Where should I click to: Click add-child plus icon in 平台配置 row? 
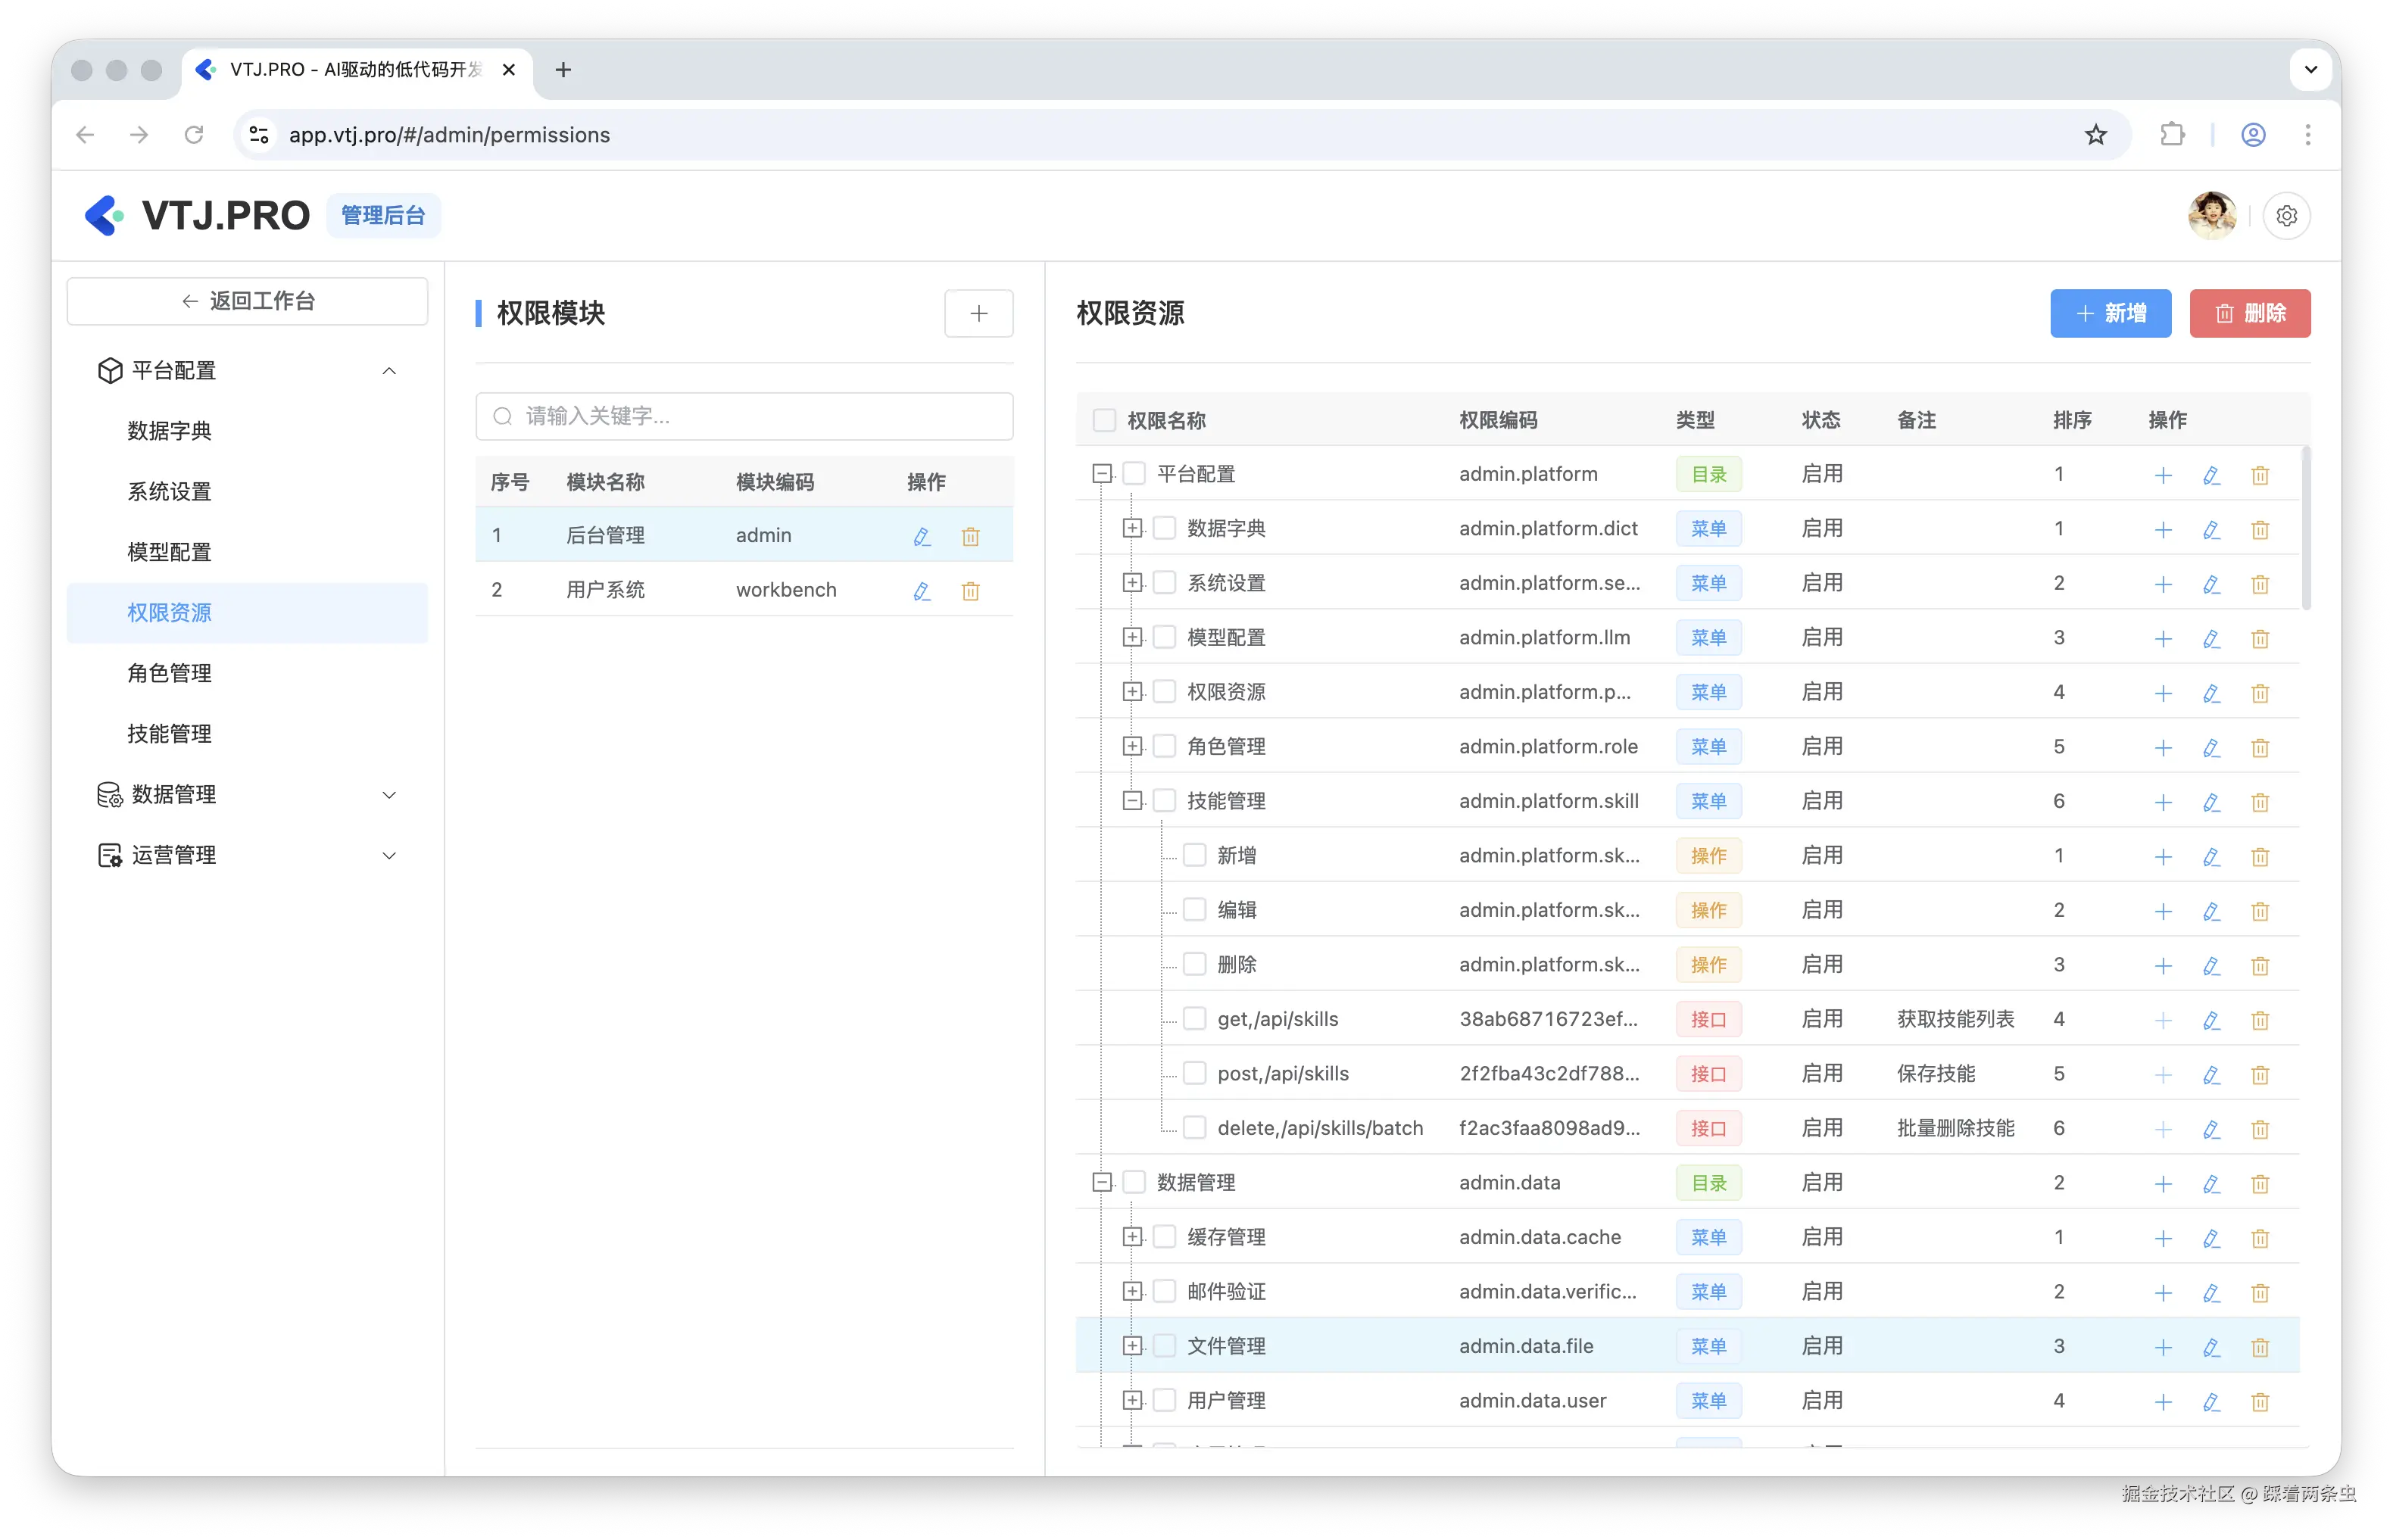(2162, 475)
